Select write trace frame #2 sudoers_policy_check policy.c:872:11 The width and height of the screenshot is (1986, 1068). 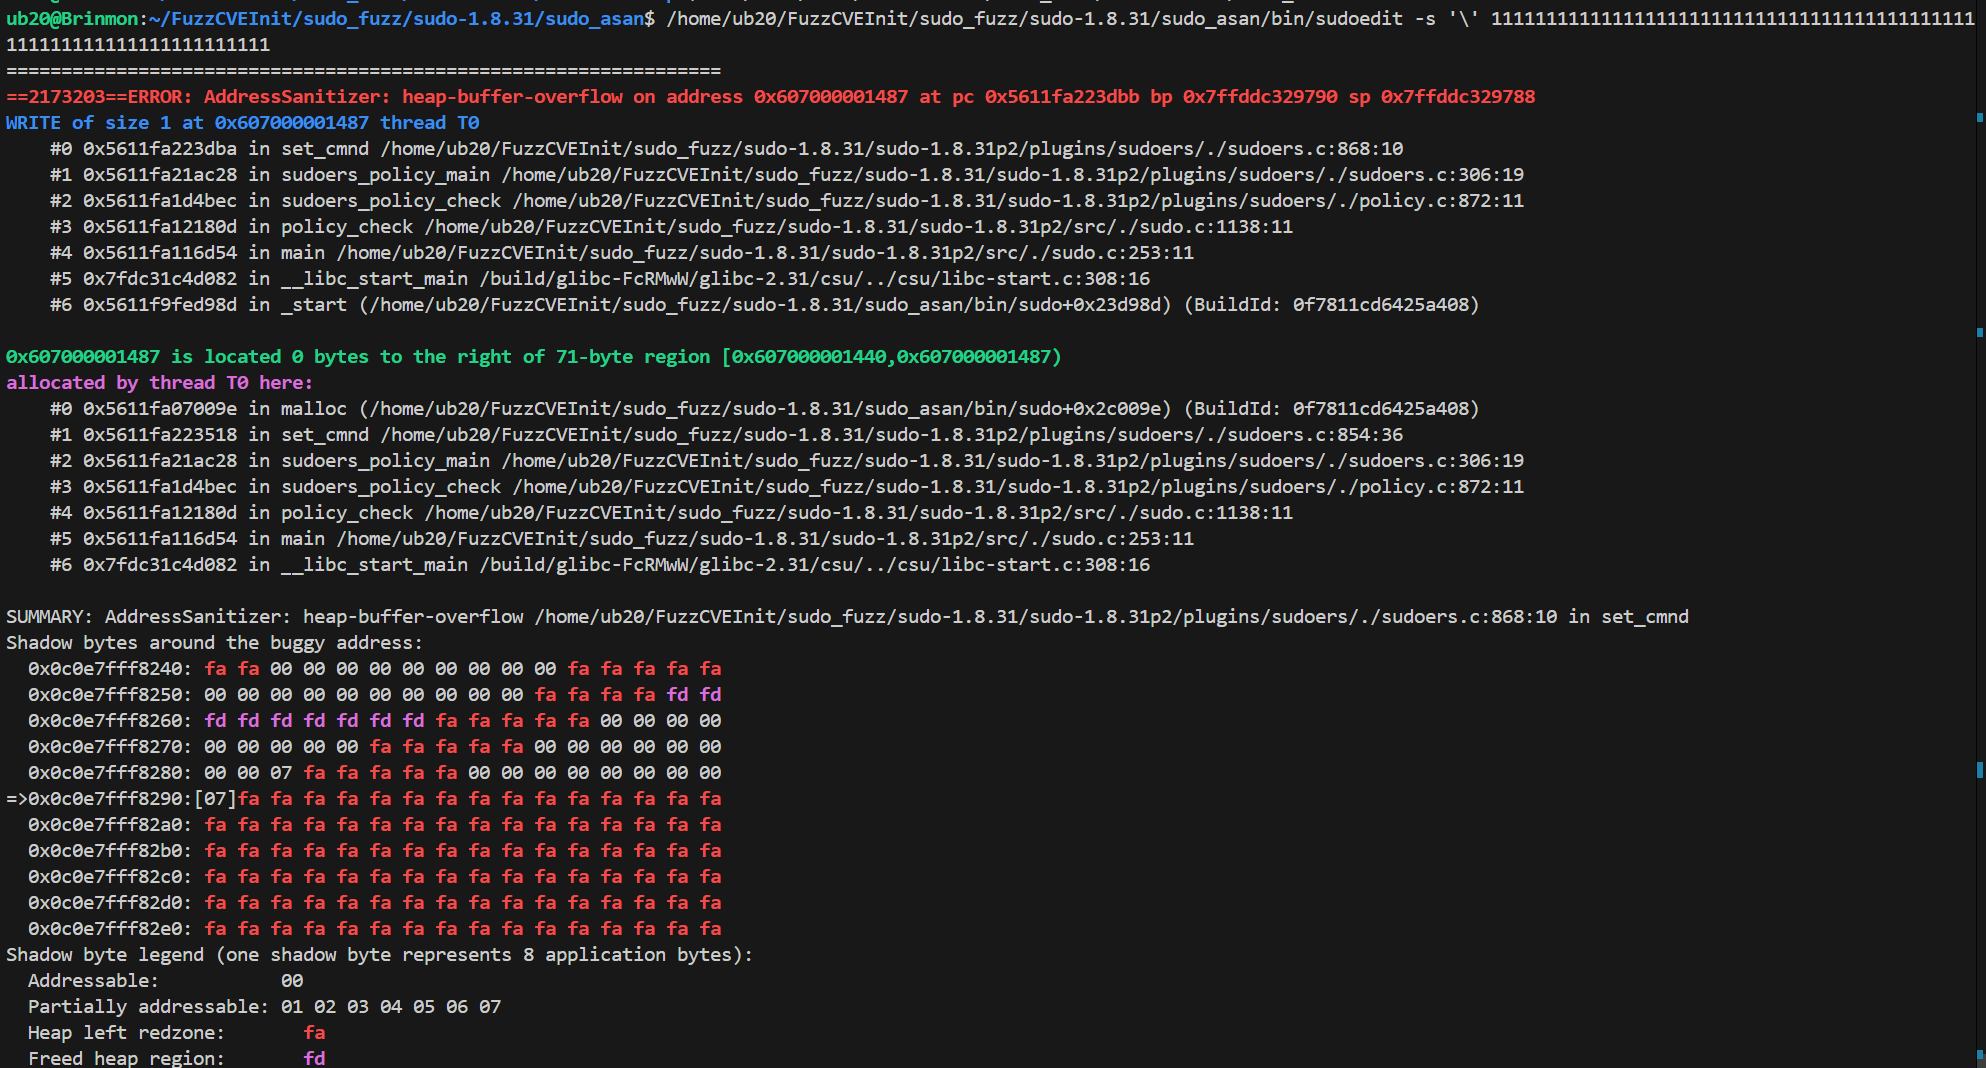(x=787, y=201)
